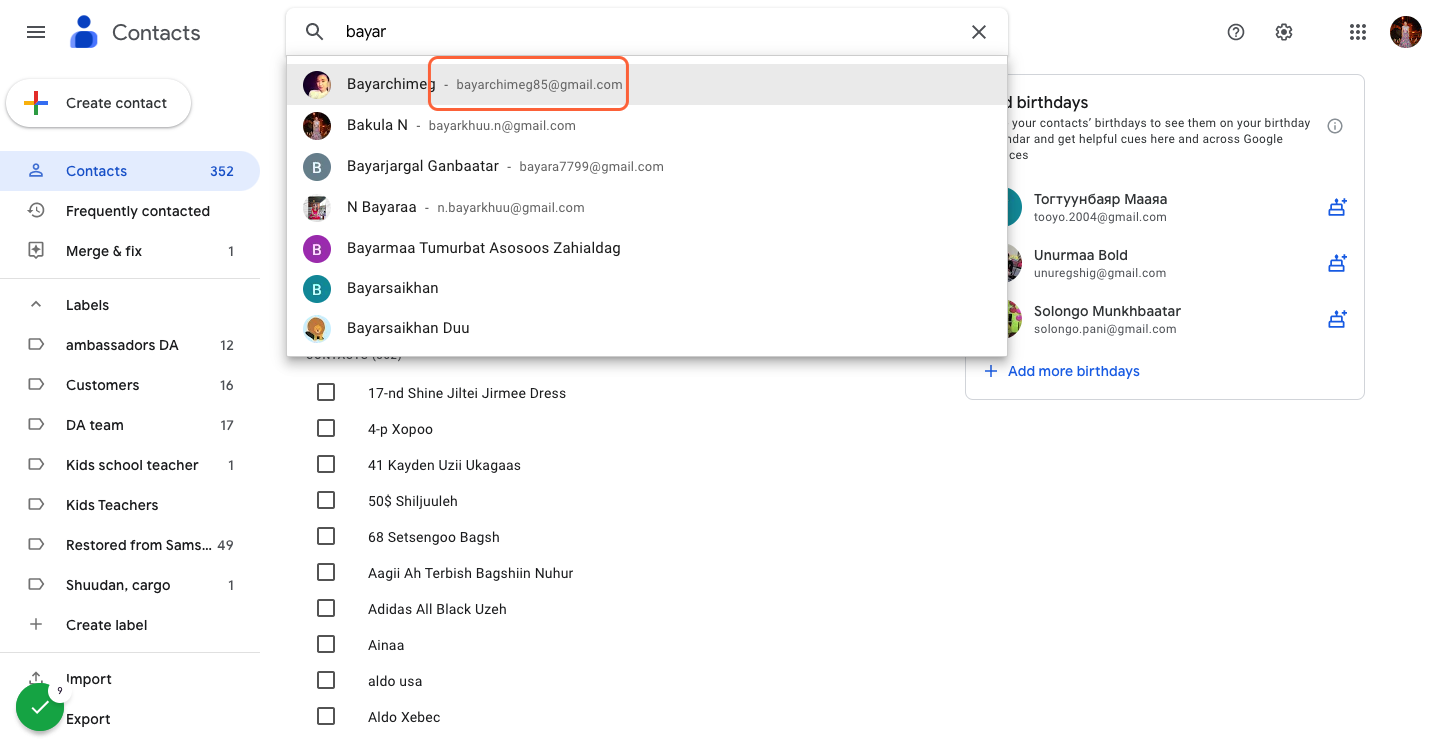This screenshot has height=739, width=1440.
Task: Add birthday for Тогтуунбаяр Мааяа
Action: 1337,208
